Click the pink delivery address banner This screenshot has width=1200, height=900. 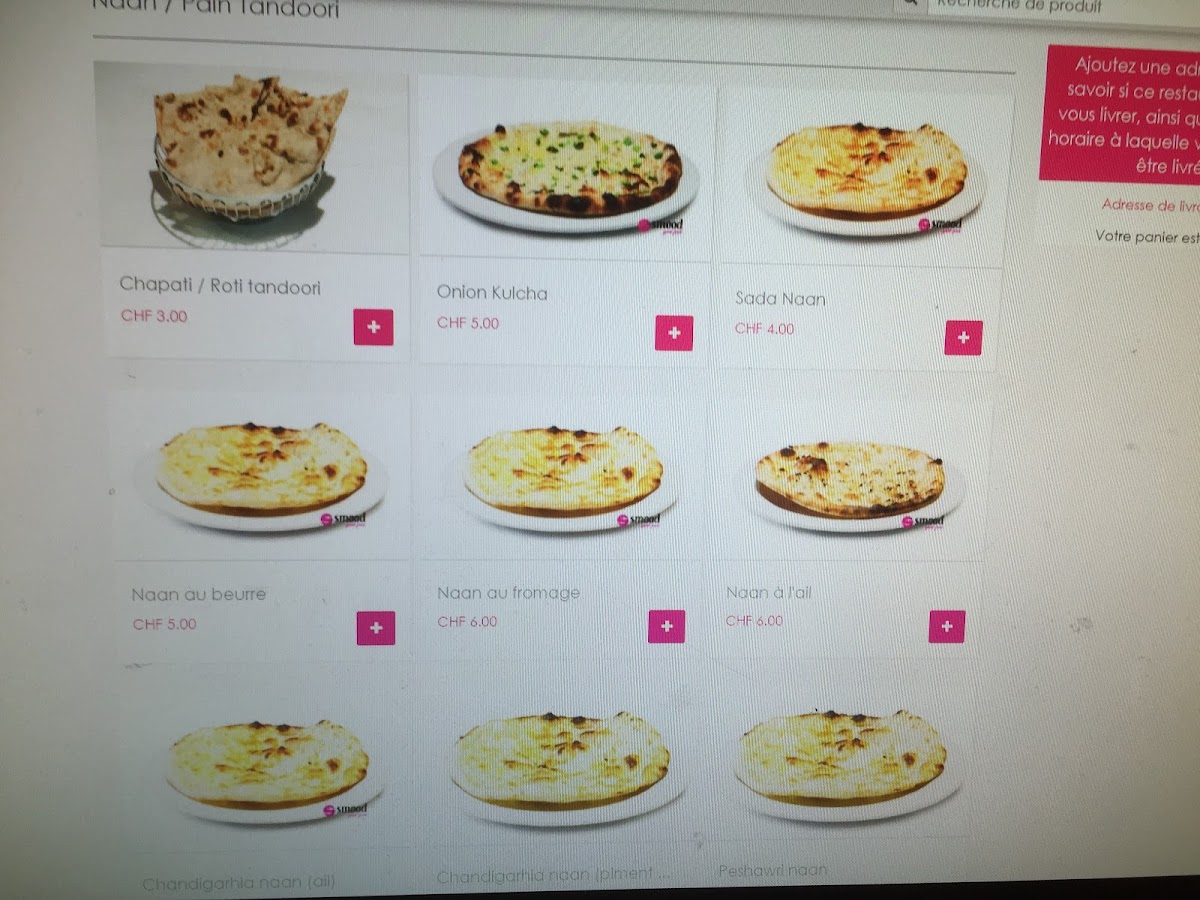click(1120, 115)
